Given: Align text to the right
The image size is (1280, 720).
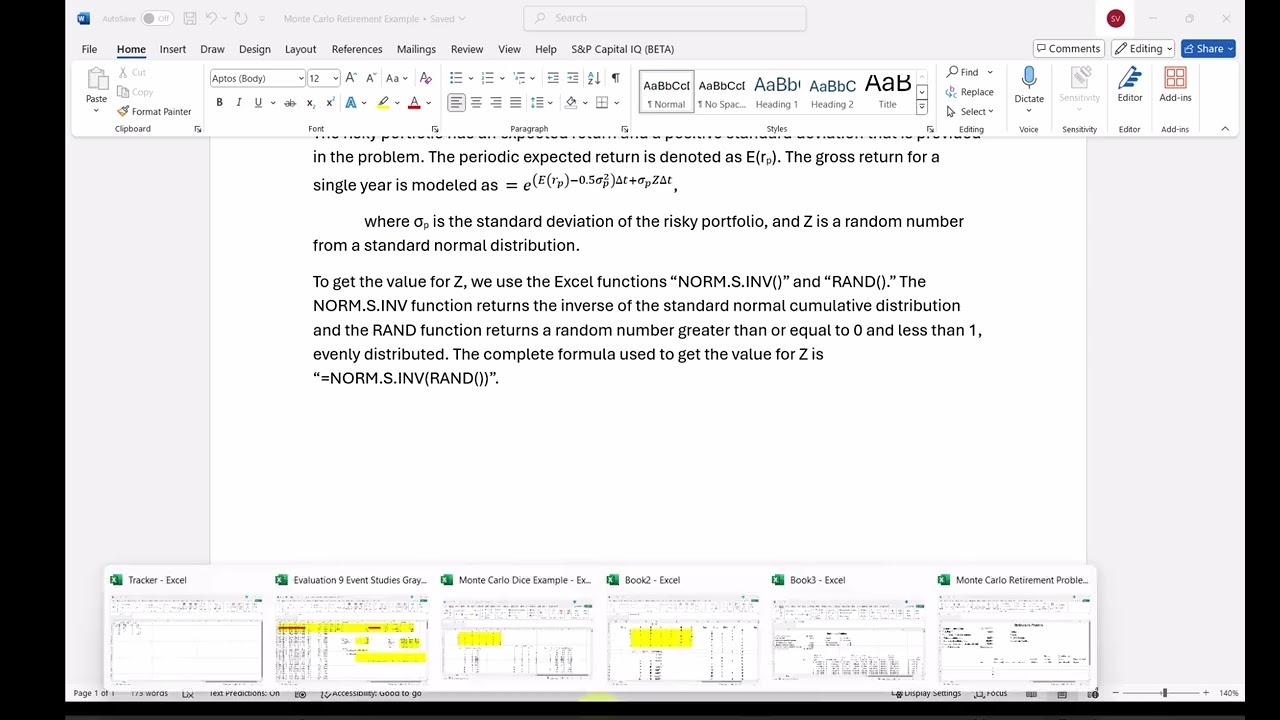Looking at the screenshot, I should click(495, 103).
